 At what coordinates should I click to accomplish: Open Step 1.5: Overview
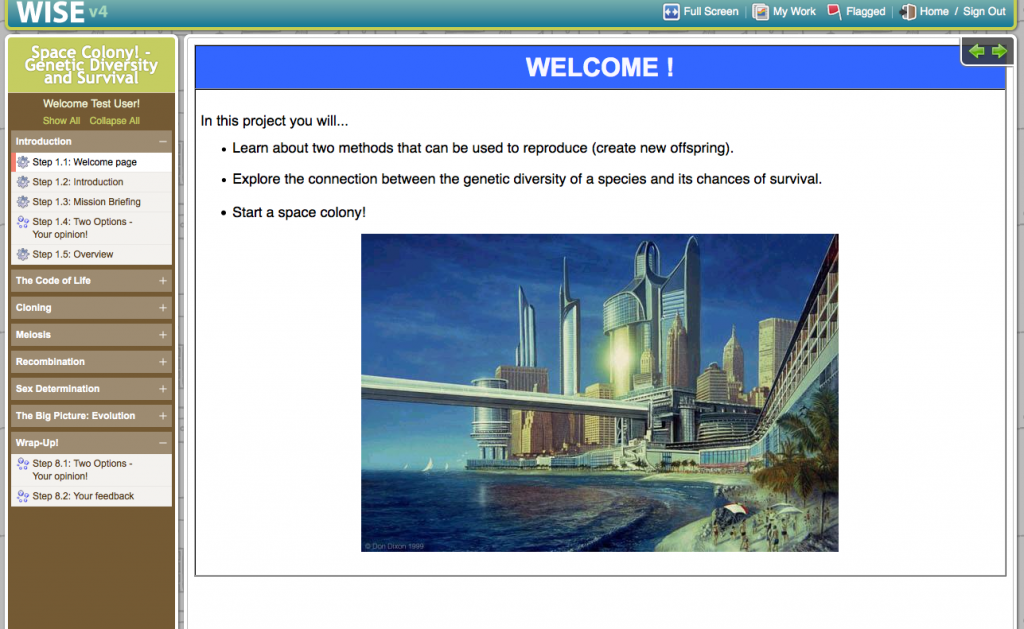pos(91,254)
